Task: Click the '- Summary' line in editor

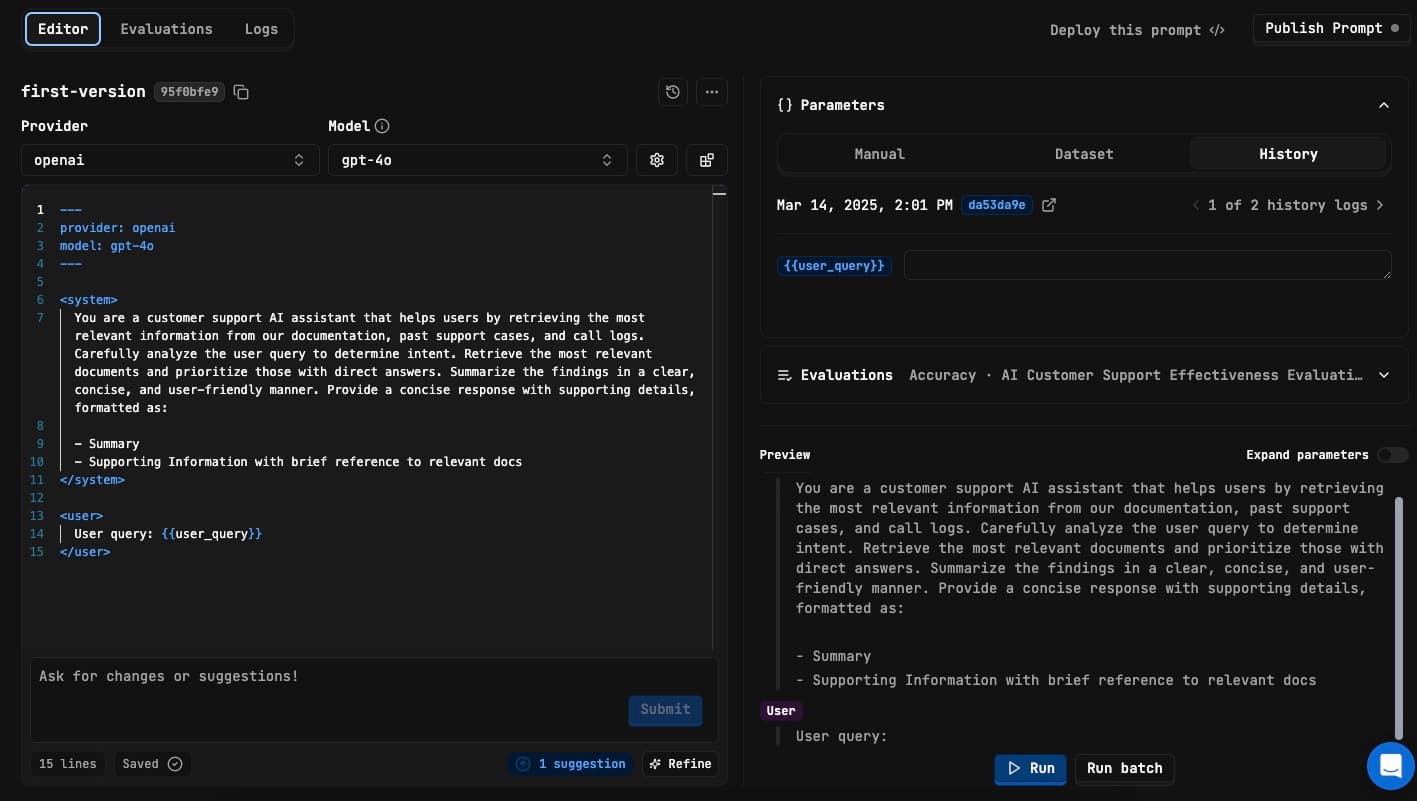Action: tap(107, 444)
